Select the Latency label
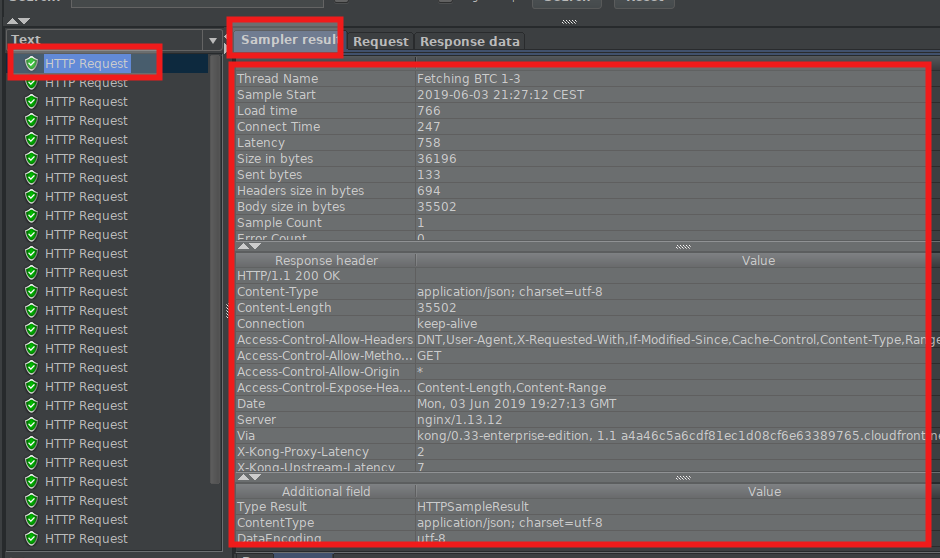940x558 pixels. (x=261, y=143)
